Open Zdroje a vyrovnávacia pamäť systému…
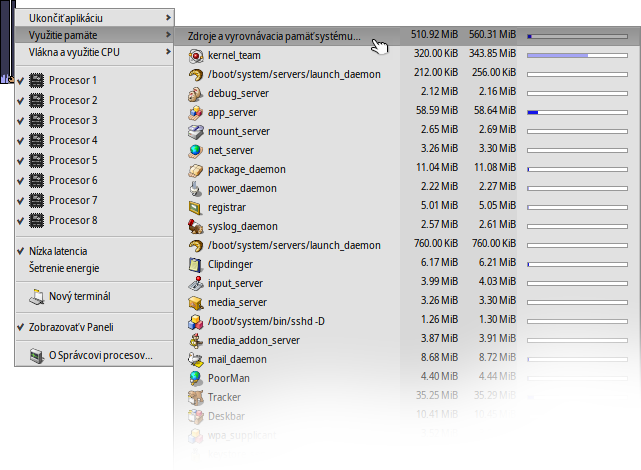Viewport: 641px width, 470px height. pos(408,36)
